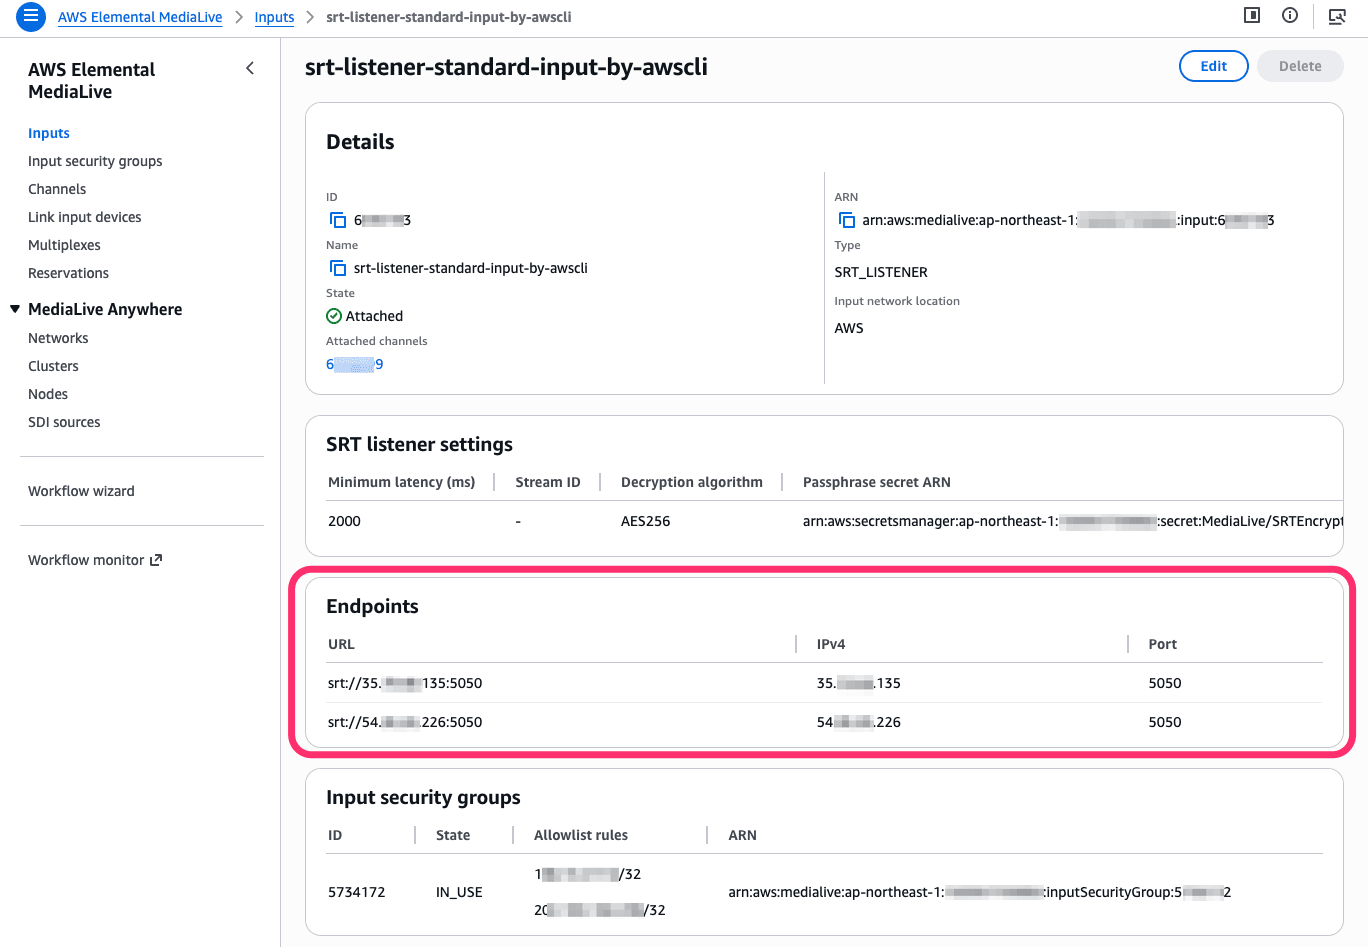Navigate to Clusters

[x=53, y=366]
